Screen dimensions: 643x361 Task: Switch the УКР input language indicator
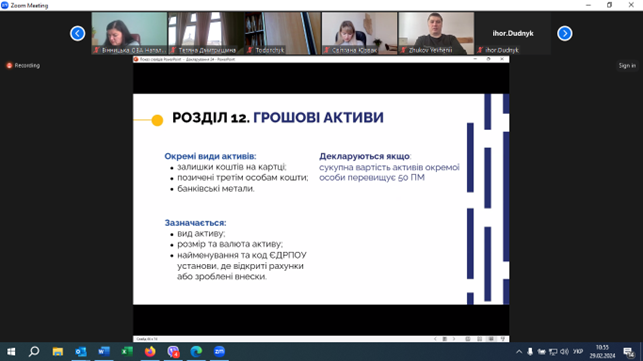[x=578, y=352]
